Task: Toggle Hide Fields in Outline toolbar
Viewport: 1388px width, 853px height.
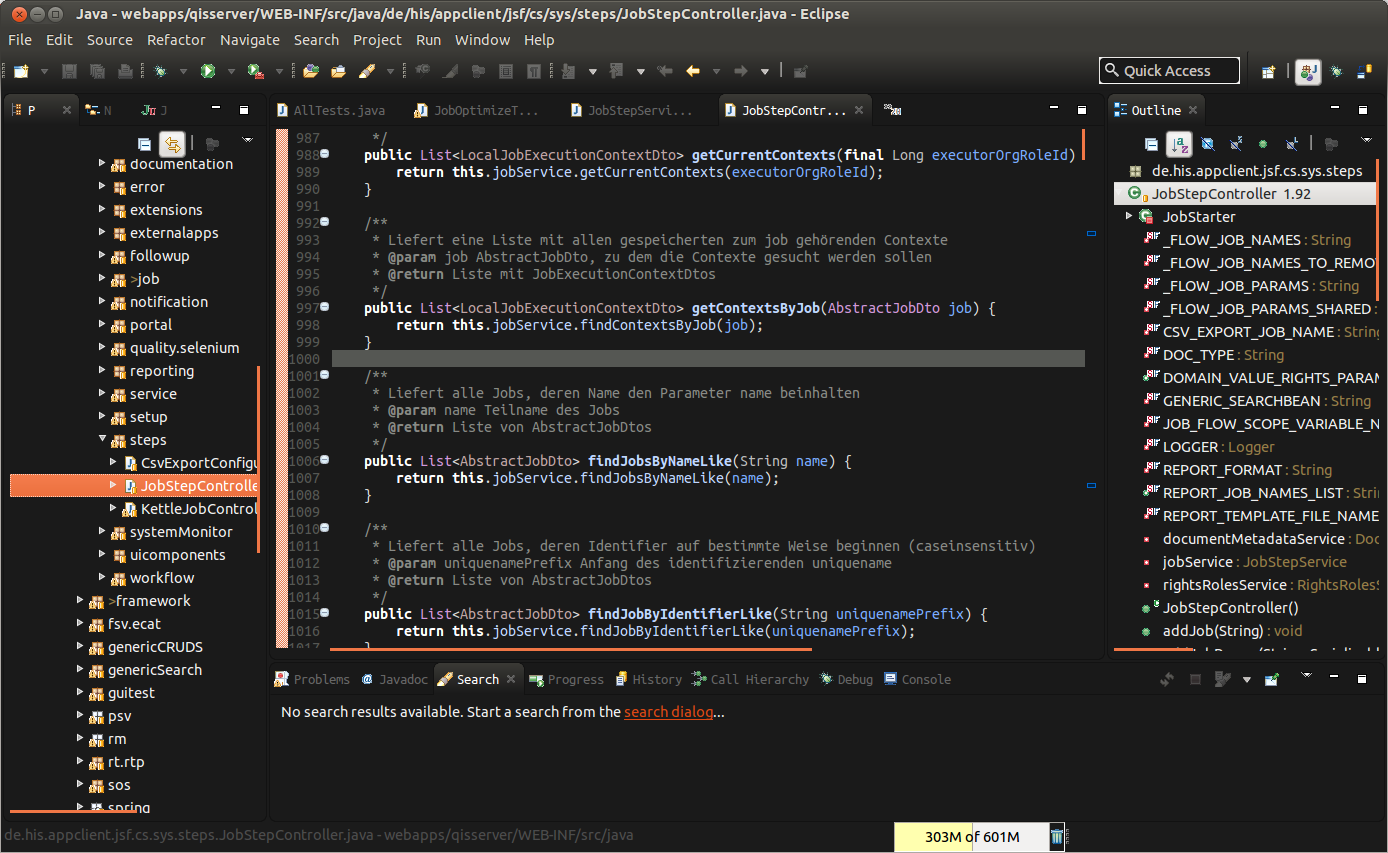Action: click(1207, 144)
